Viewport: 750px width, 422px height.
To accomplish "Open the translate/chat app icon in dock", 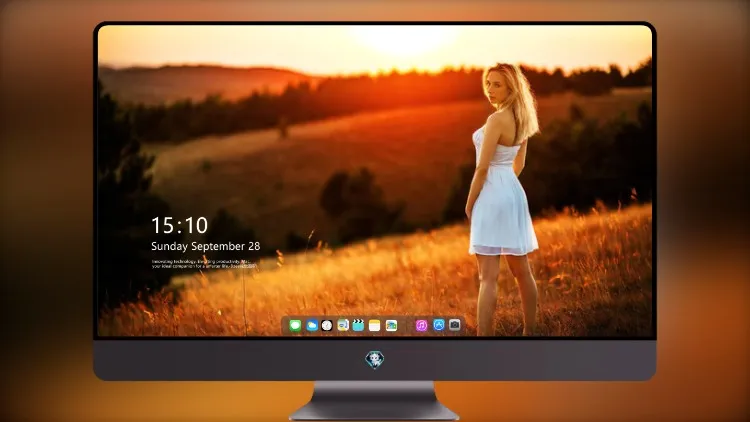I will [343, 326].
